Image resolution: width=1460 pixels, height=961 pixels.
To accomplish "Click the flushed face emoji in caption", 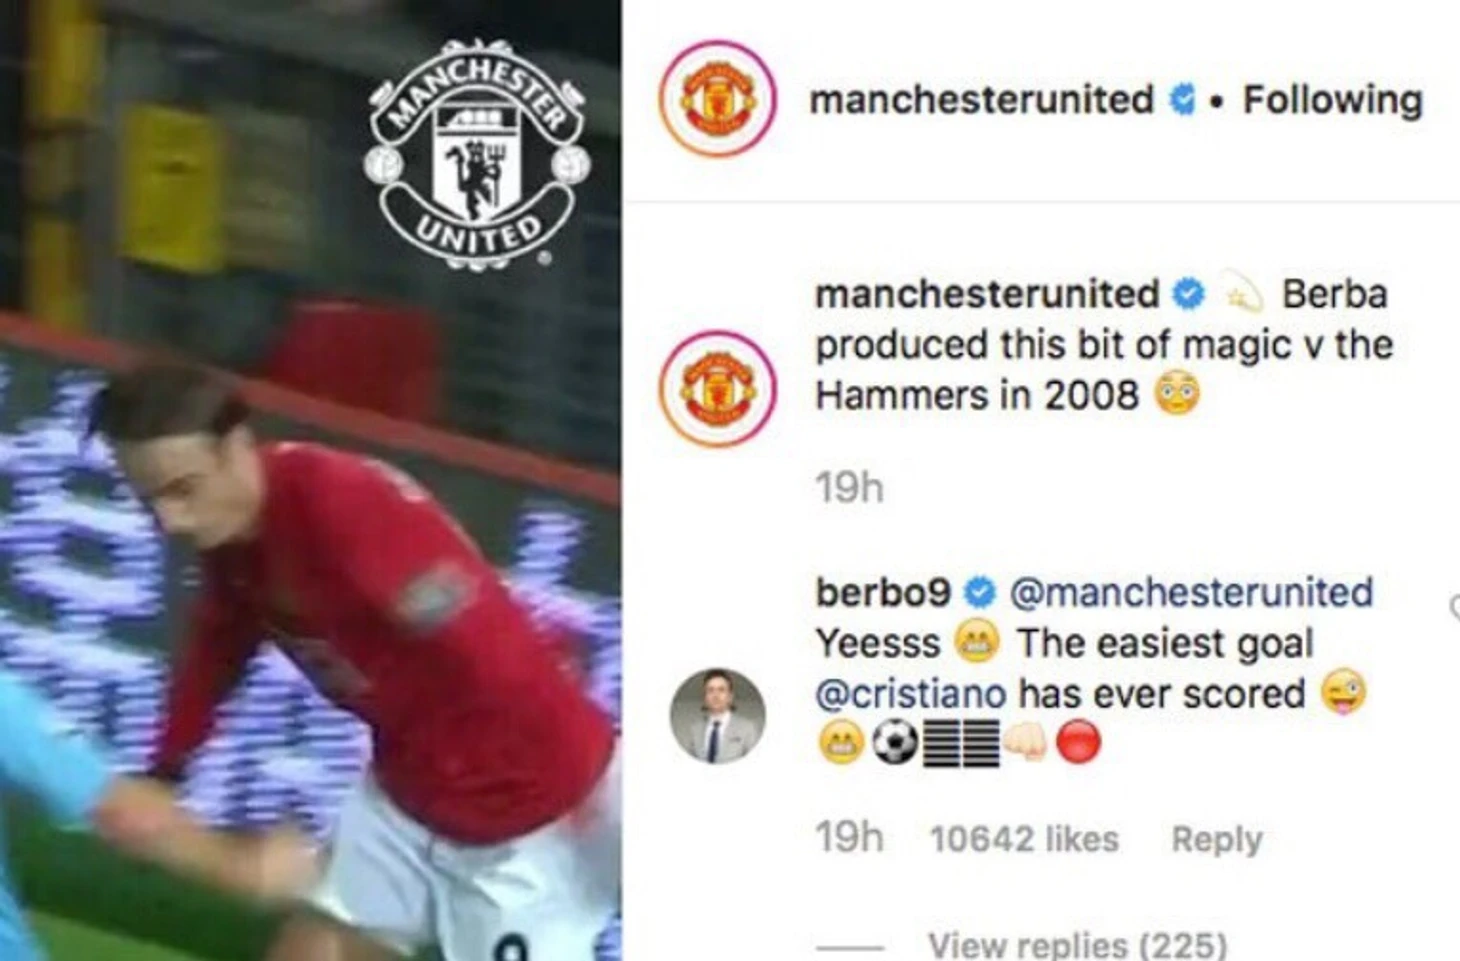I will pos(1177,394).
